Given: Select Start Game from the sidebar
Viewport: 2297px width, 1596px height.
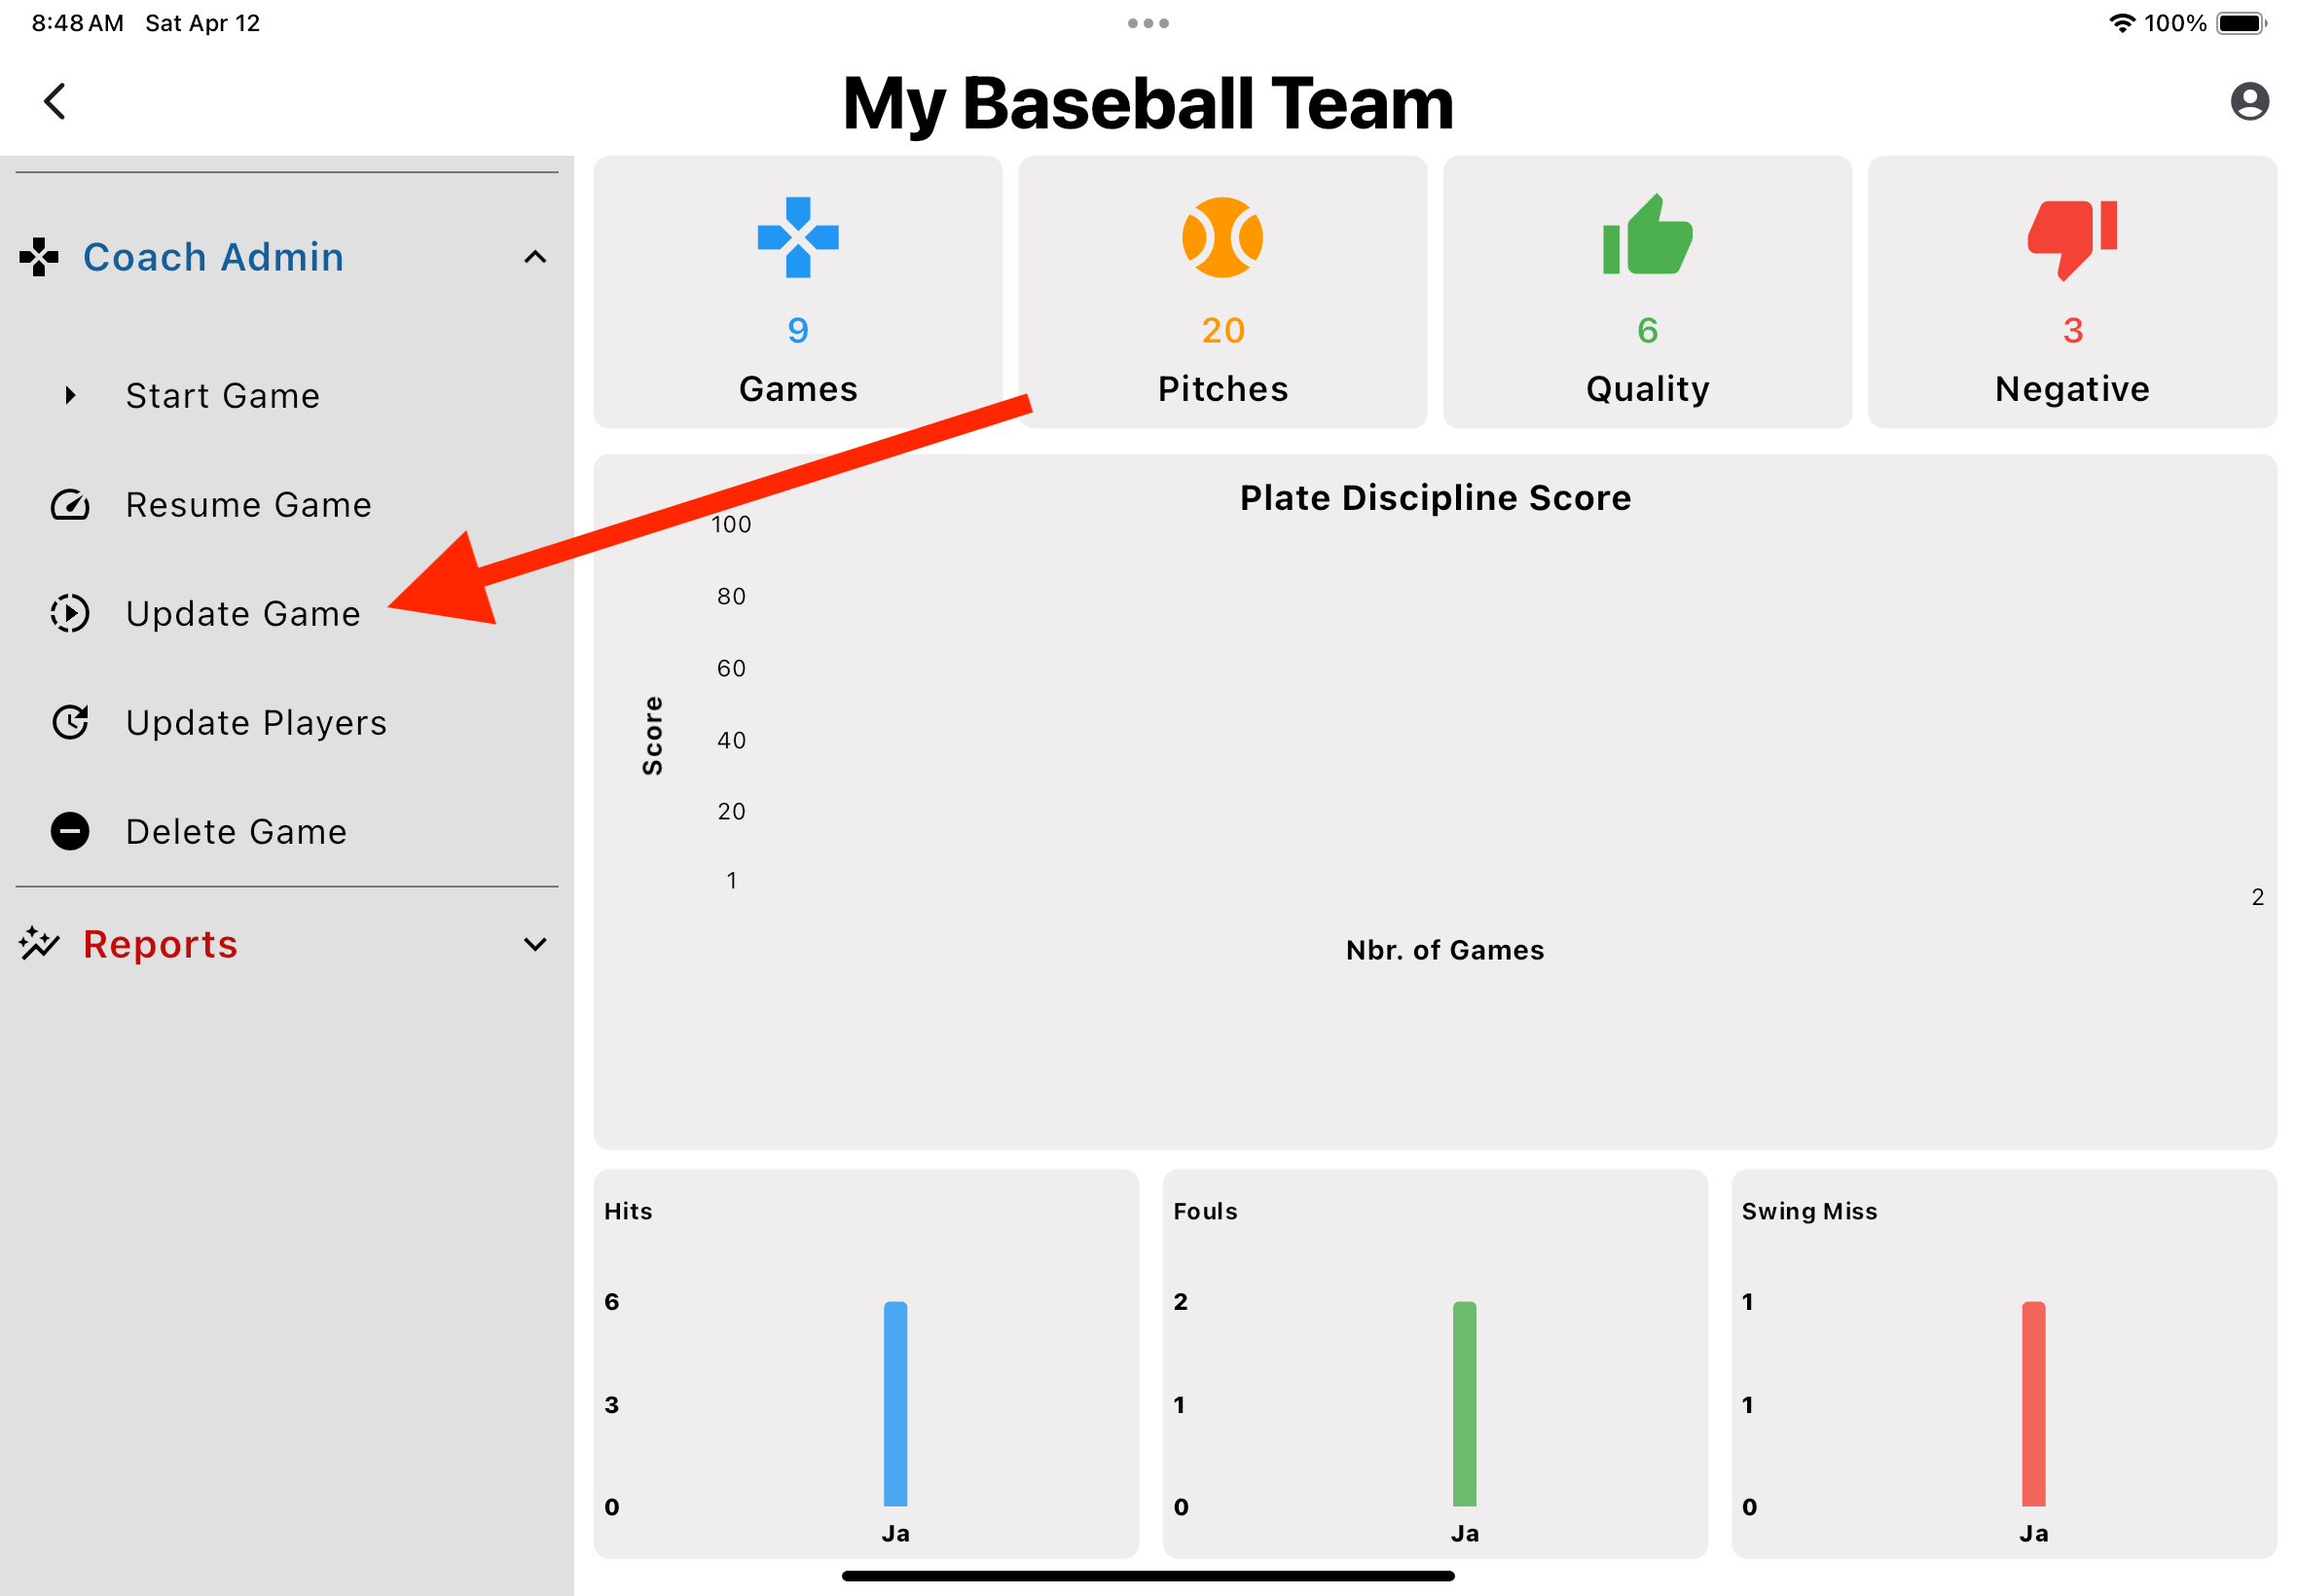Looking at the screenshot, I should [222, 395].
